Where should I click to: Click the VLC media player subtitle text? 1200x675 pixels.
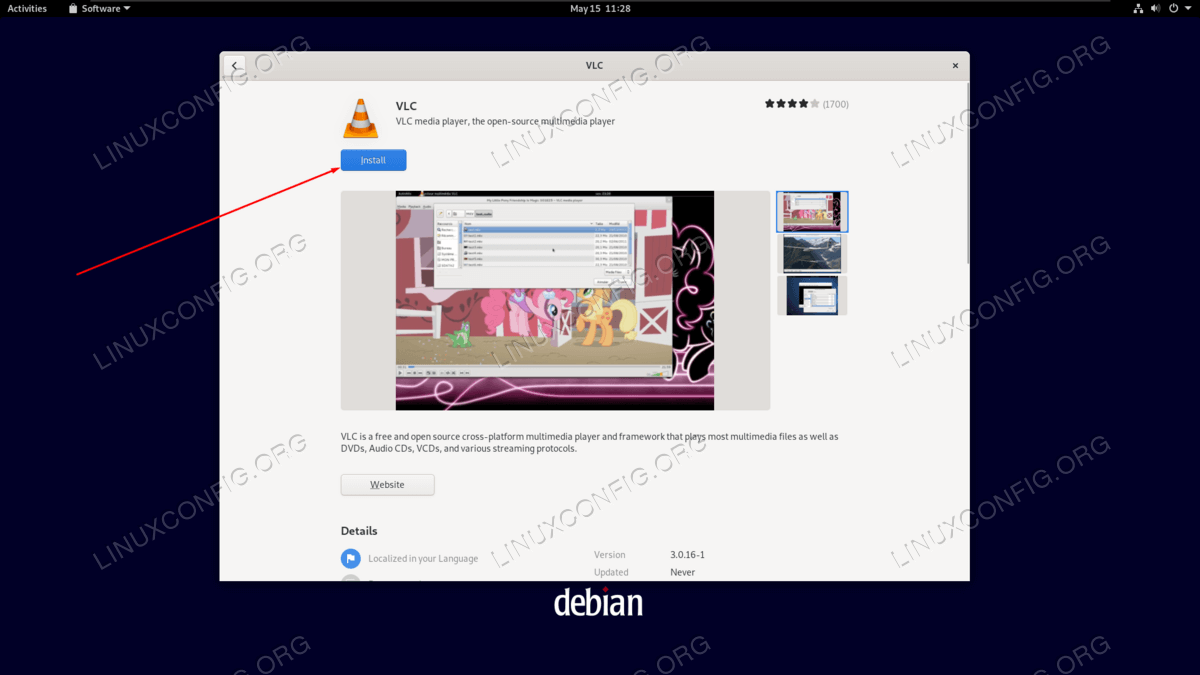[505, 122]
